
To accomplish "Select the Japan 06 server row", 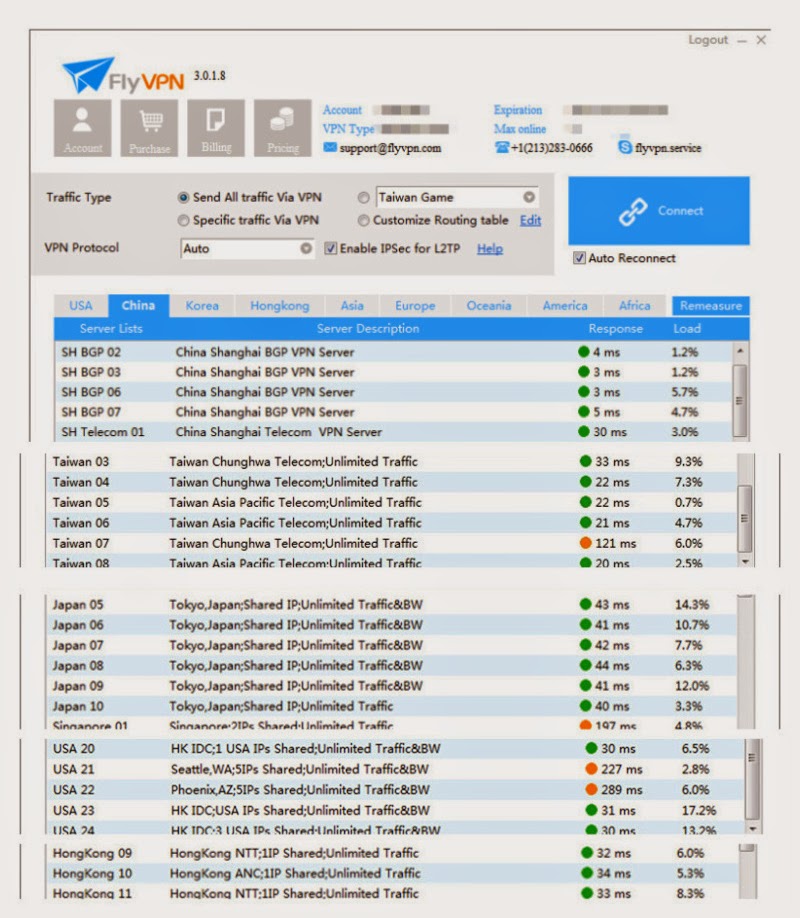I will click(391, 625).
